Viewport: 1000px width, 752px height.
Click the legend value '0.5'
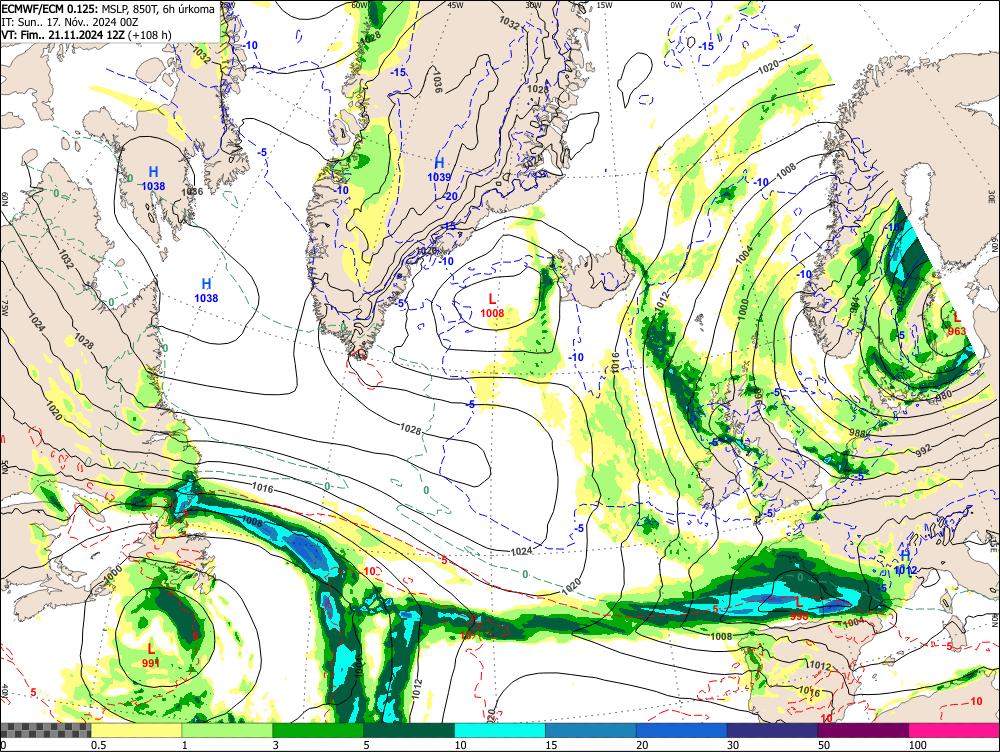pos(98,745)
